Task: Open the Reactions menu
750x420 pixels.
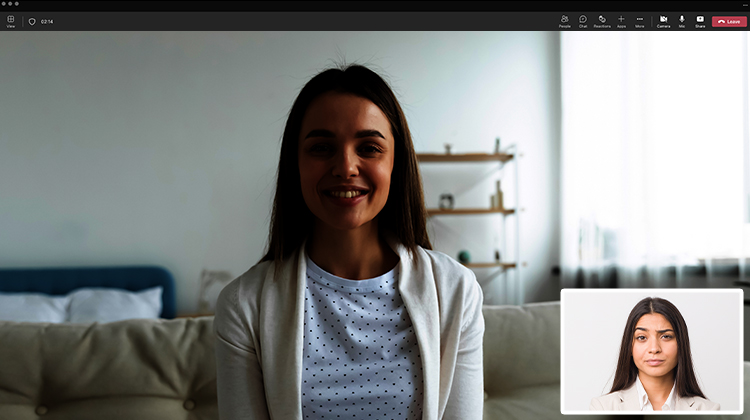Action: point(602,21)
